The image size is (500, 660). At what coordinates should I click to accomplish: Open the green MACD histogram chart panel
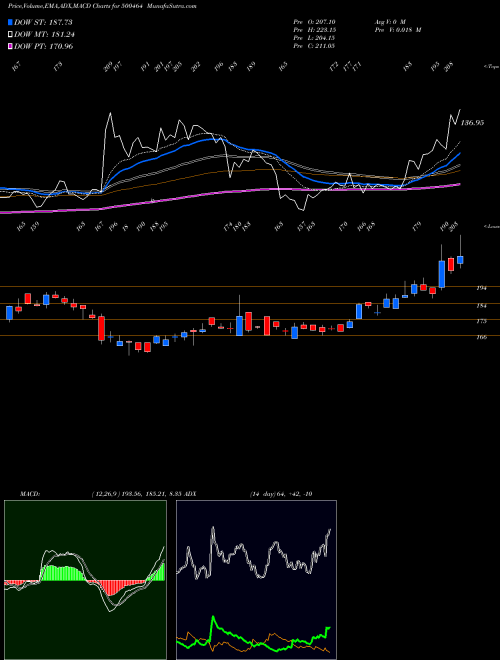[x=85, y=580]
